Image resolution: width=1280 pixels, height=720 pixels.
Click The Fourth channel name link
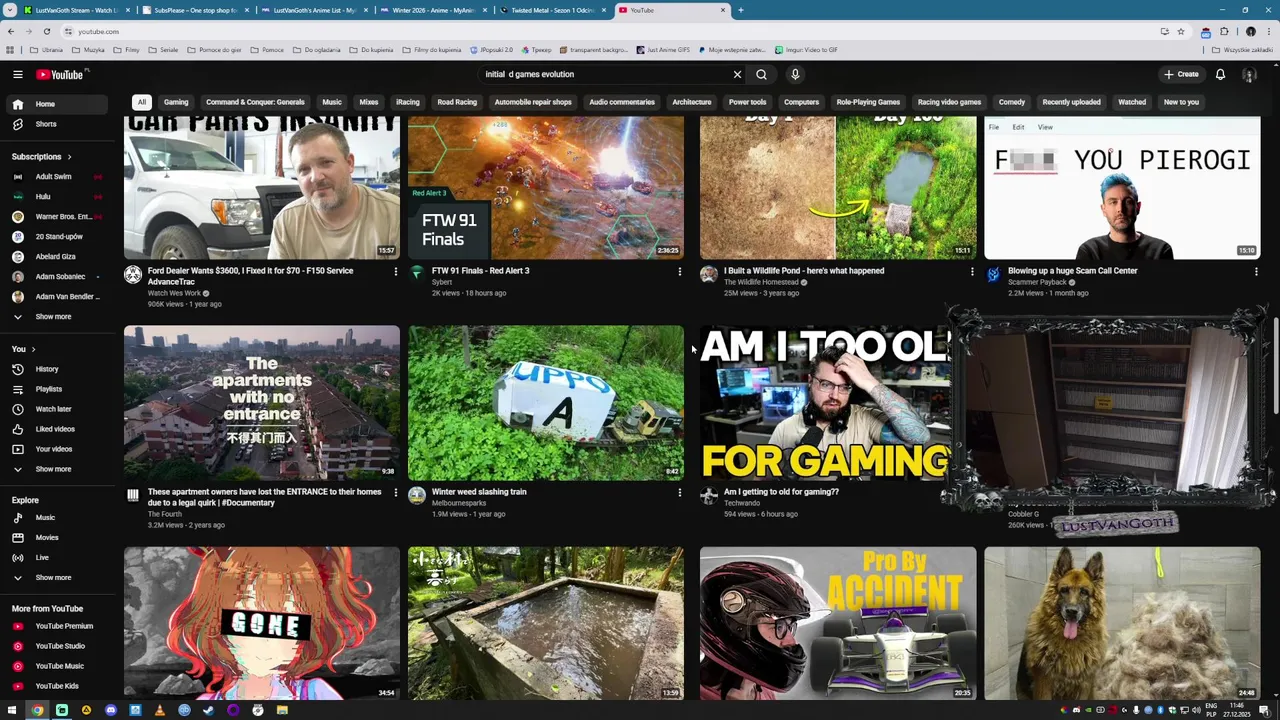(x=165, y=514)
